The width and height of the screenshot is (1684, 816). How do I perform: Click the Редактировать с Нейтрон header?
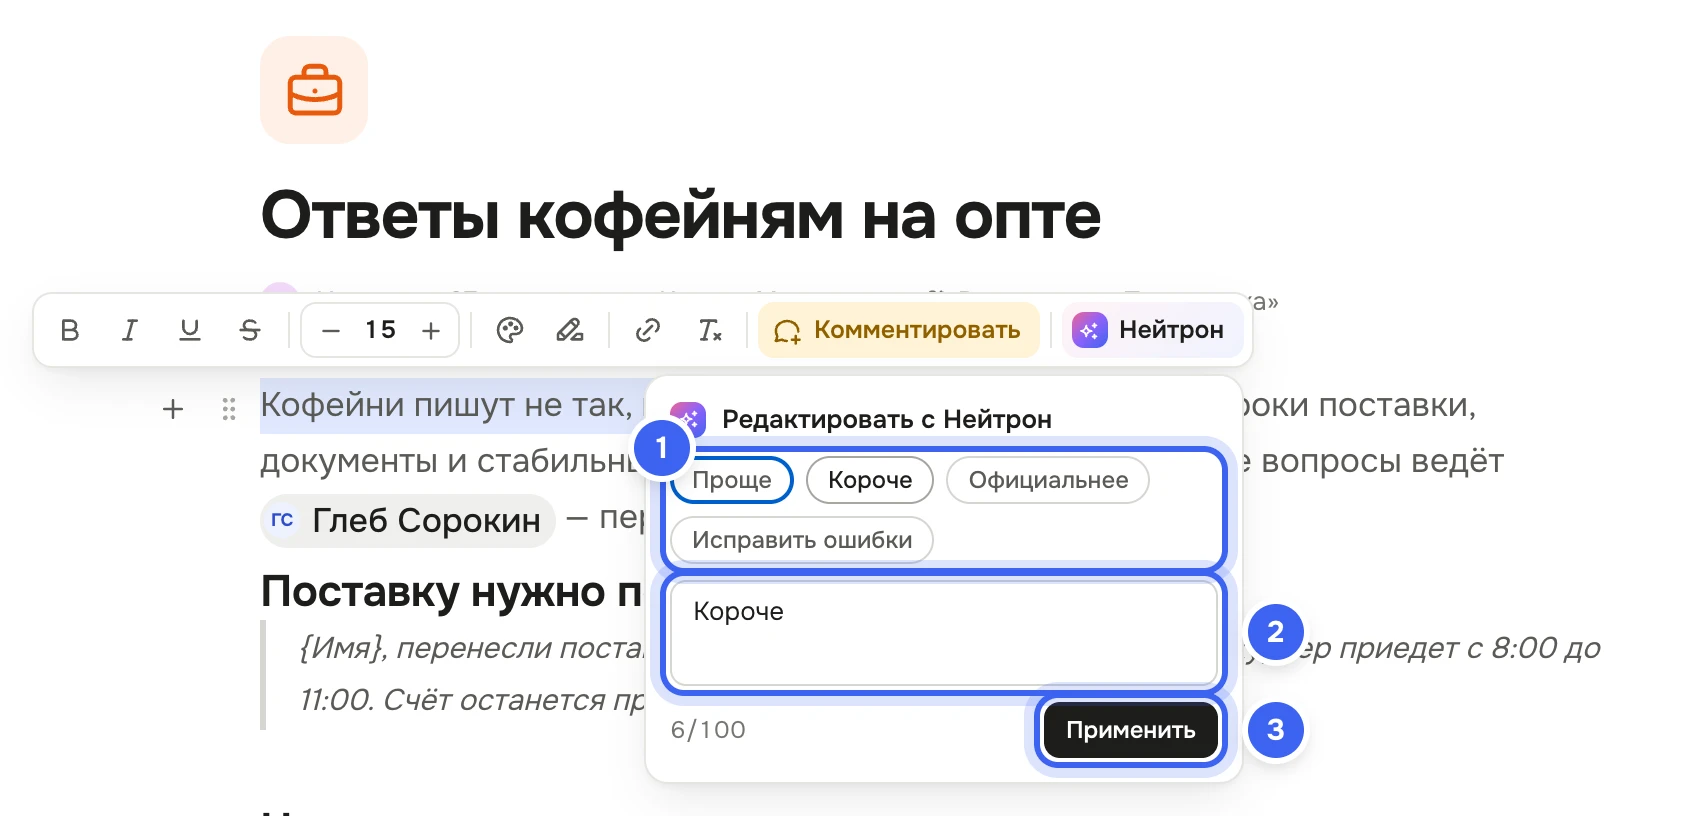[887, 419]
